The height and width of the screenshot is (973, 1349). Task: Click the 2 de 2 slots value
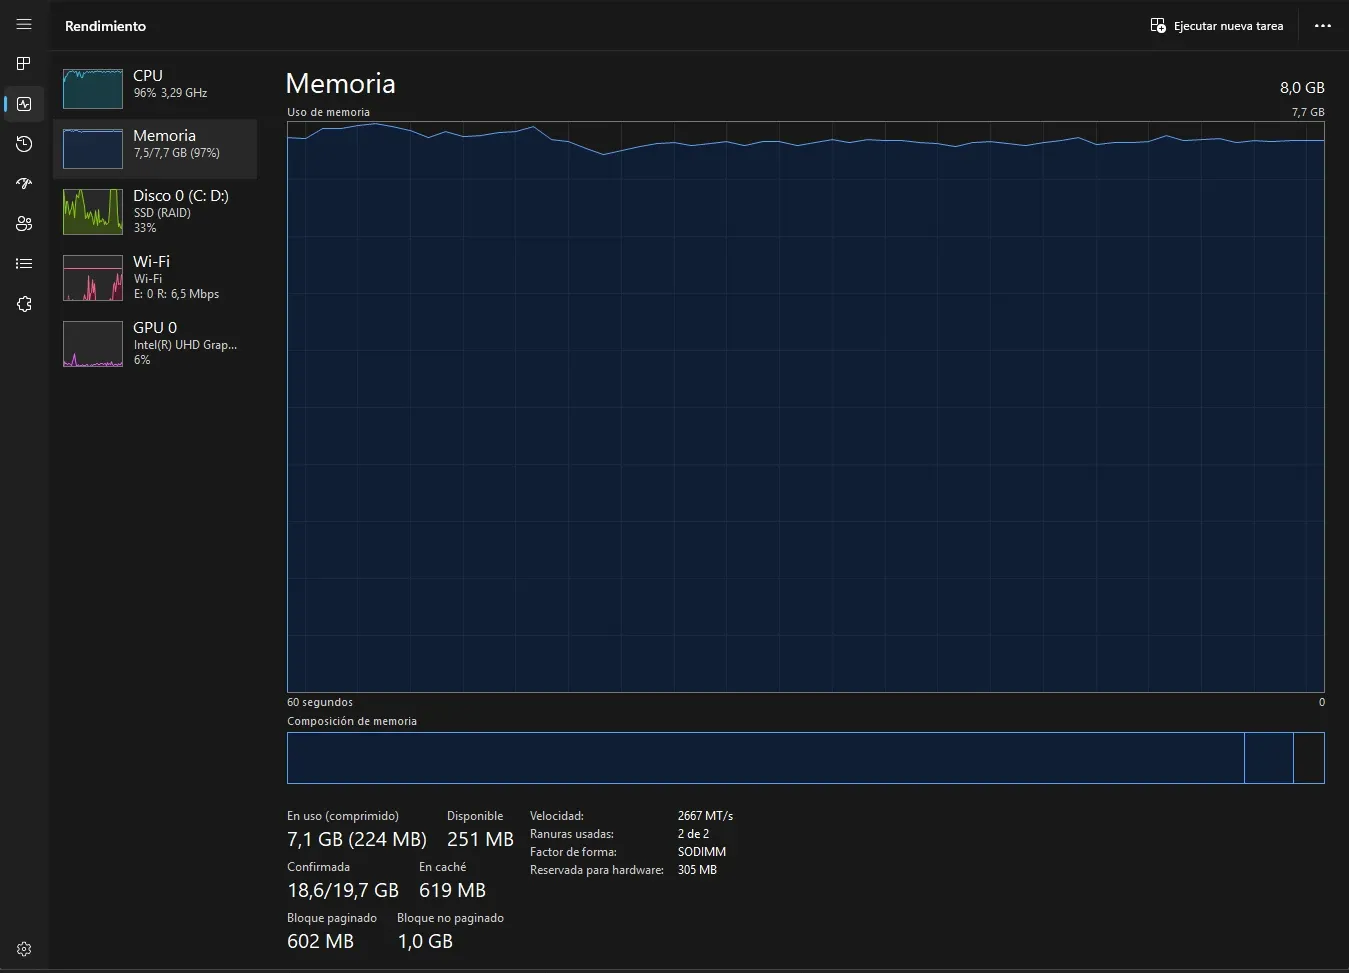click(x=693, y=834)
